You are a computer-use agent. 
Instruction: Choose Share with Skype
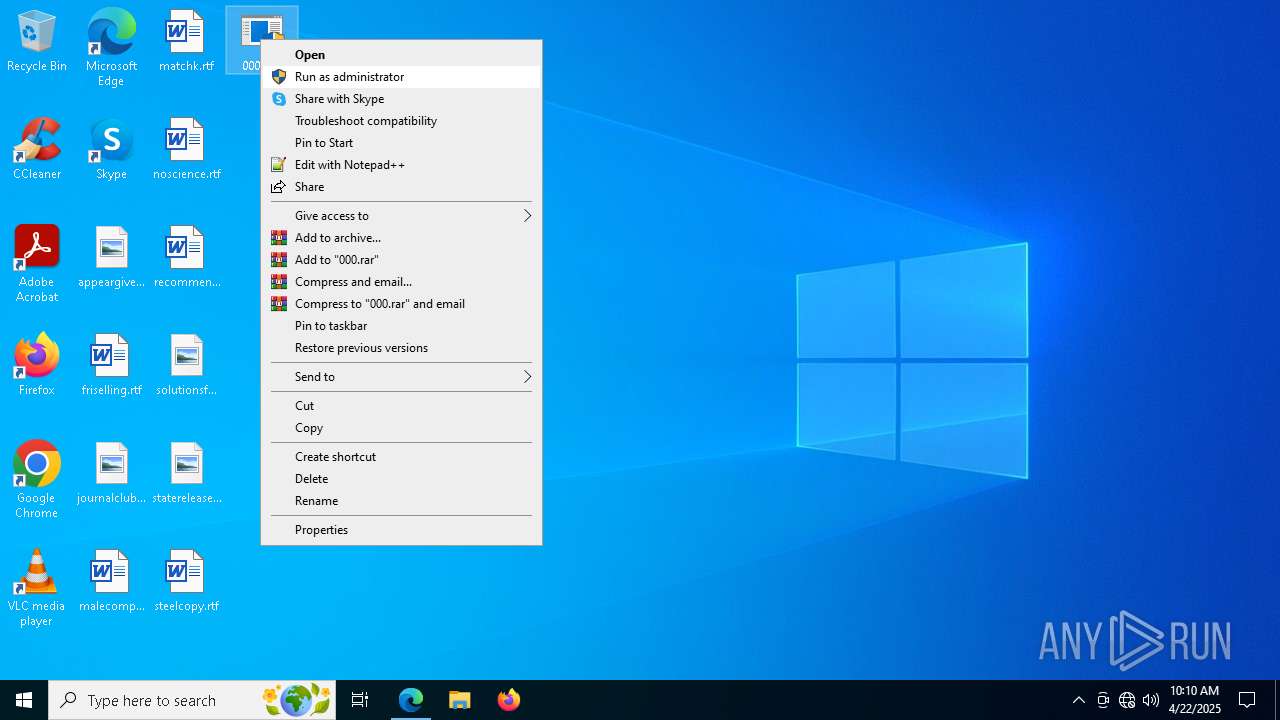click(401, 99)
